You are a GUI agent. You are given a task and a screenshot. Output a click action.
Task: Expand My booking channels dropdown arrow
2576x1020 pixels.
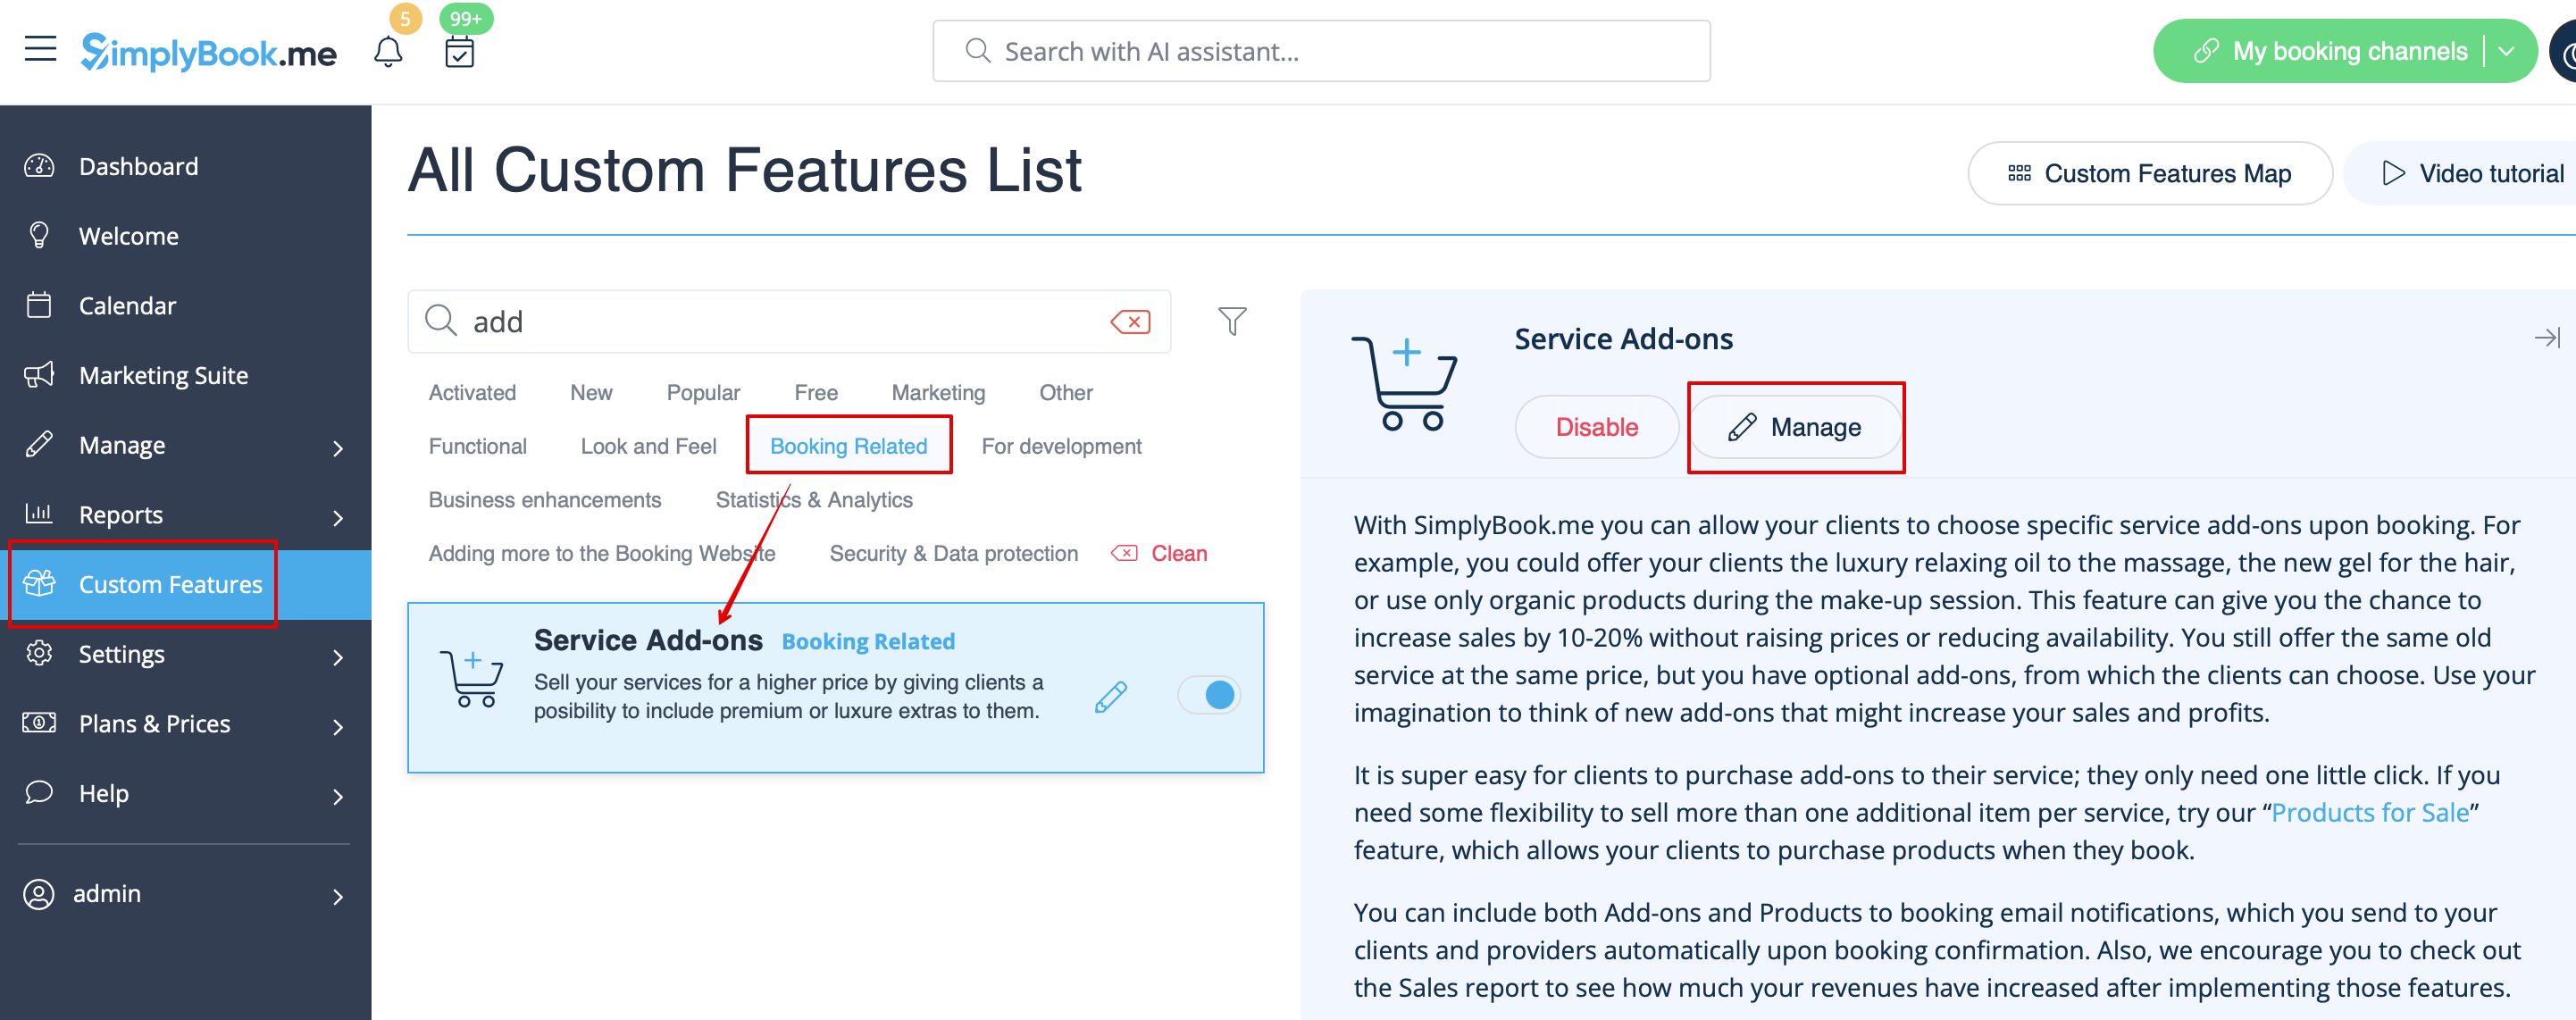(2506, 51)
